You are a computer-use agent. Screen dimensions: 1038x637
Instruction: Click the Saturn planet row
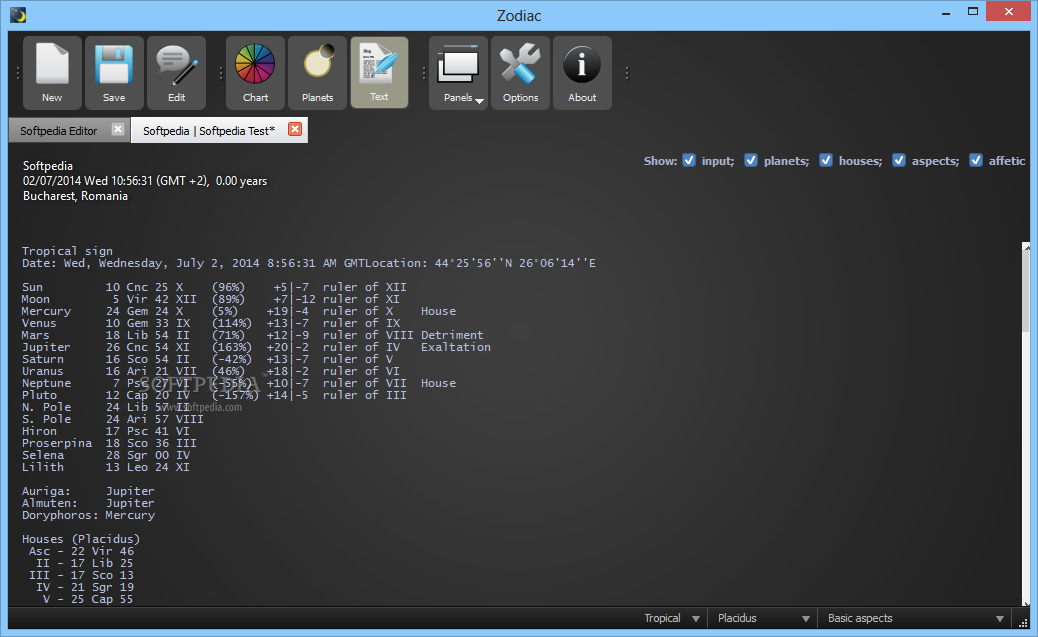click(207, 359)
